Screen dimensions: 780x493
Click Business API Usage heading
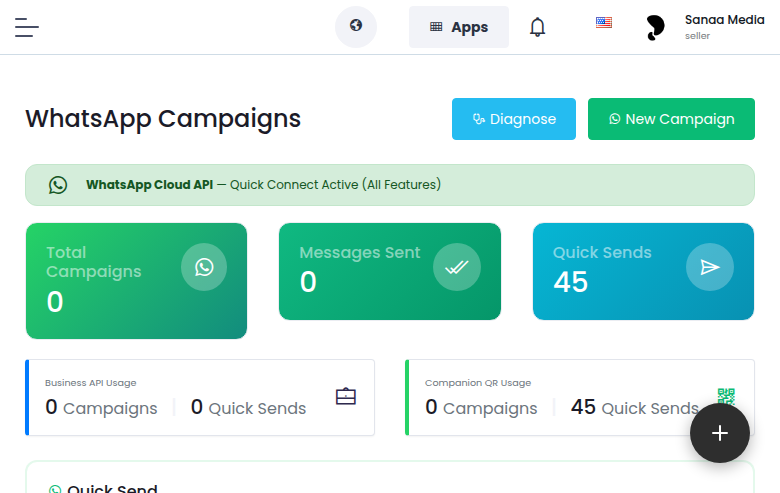pos(91,383)
